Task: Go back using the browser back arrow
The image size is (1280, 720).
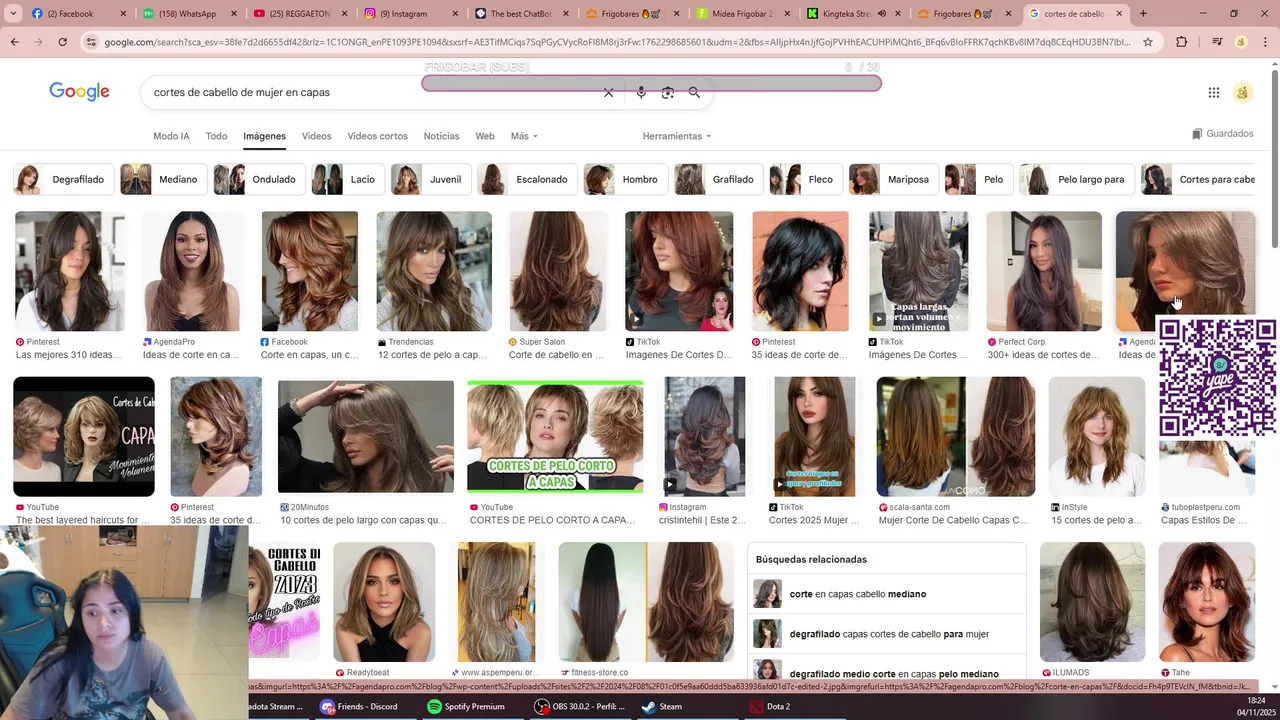Action: coord(15,42)
